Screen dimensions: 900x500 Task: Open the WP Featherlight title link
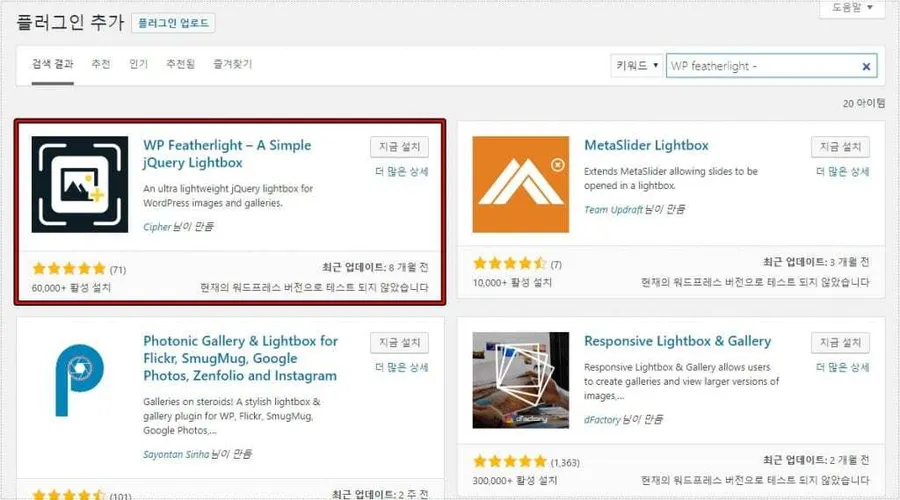pos(227,154)
